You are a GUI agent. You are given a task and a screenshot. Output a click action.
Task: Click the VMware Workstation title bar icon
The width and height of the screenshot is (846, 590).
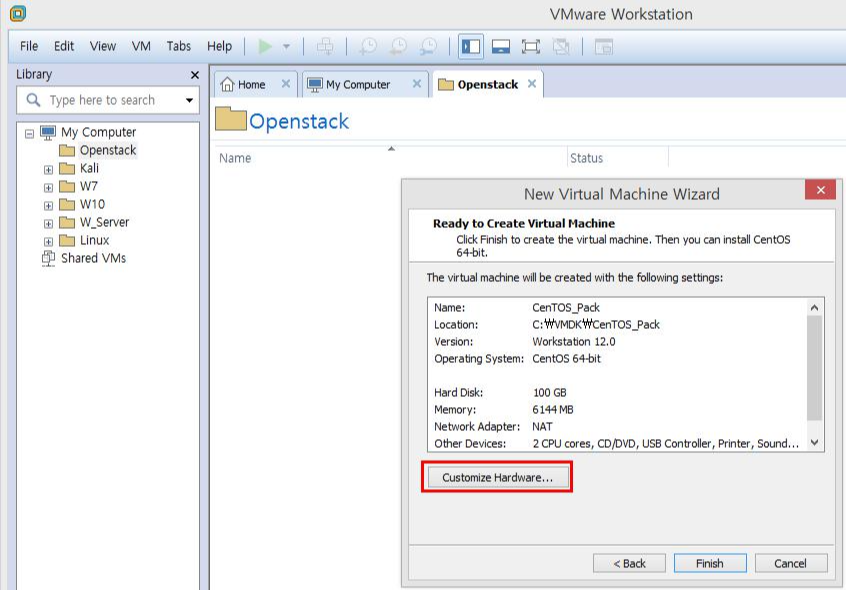click(x=18, y=13)
